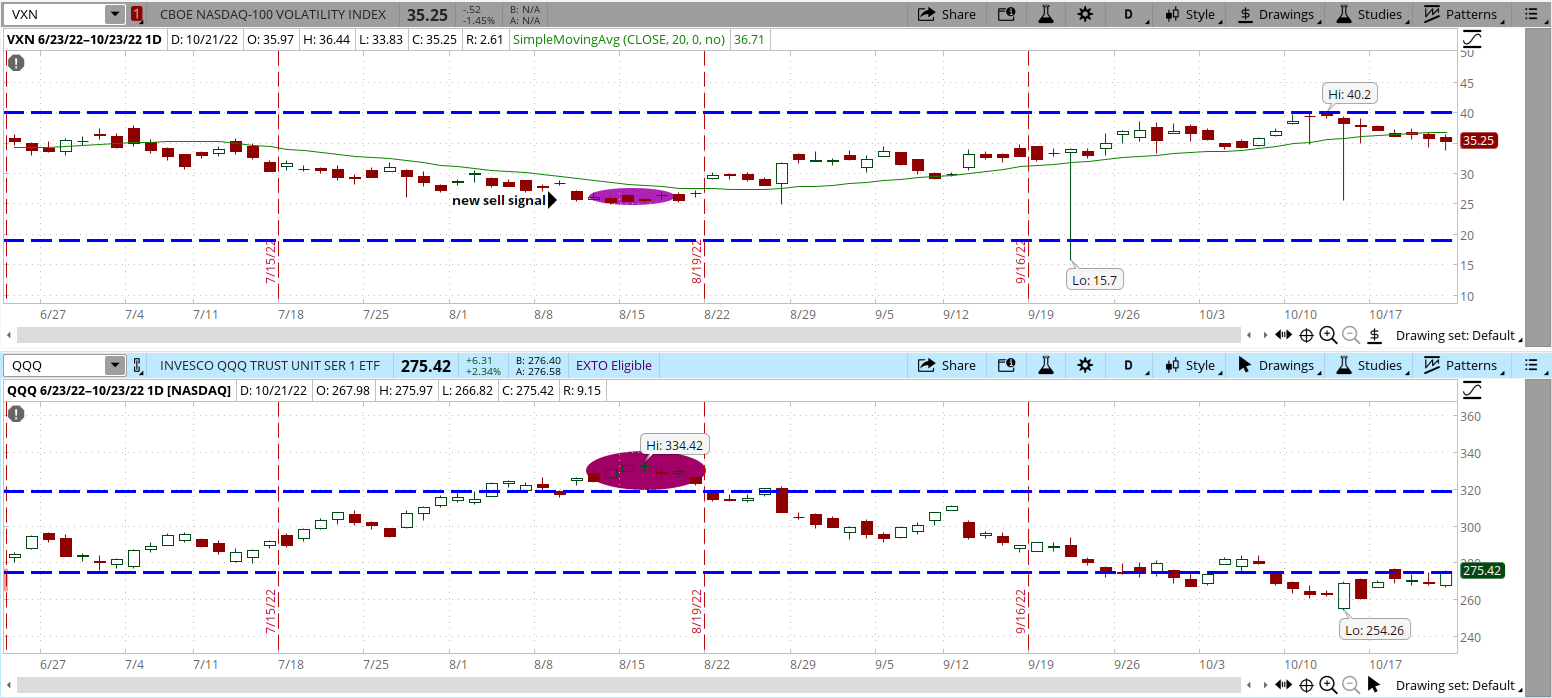The width and height of the screenshot is (1552, 698).
Task: Open Drawing set: Default dropdown under QQQ chart
Action: [1461, 685]
